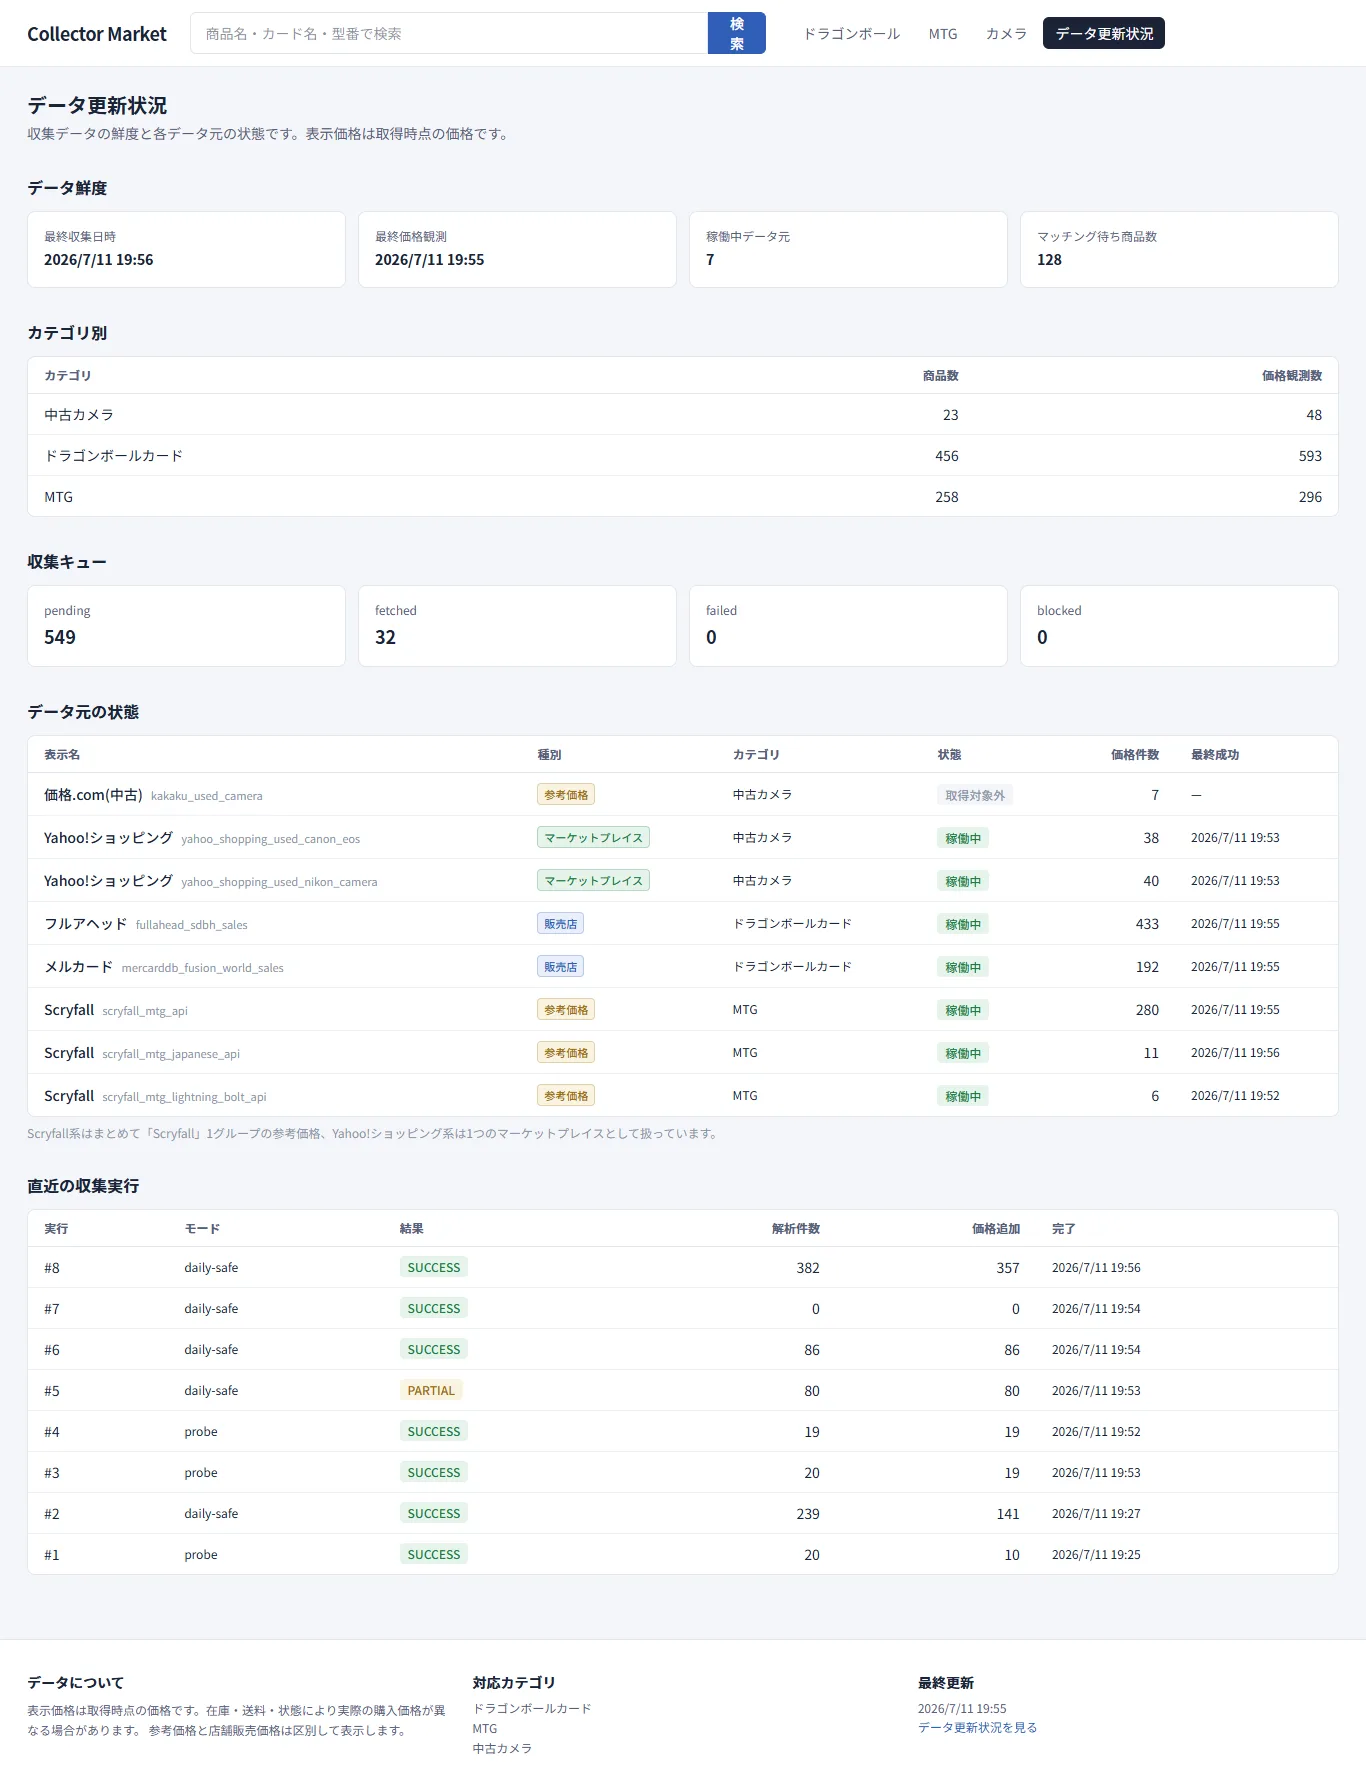Click the ドラゴンボールカード row in category table
The height and width of the screenshot is (1788, 1366).
click(683, 456)
